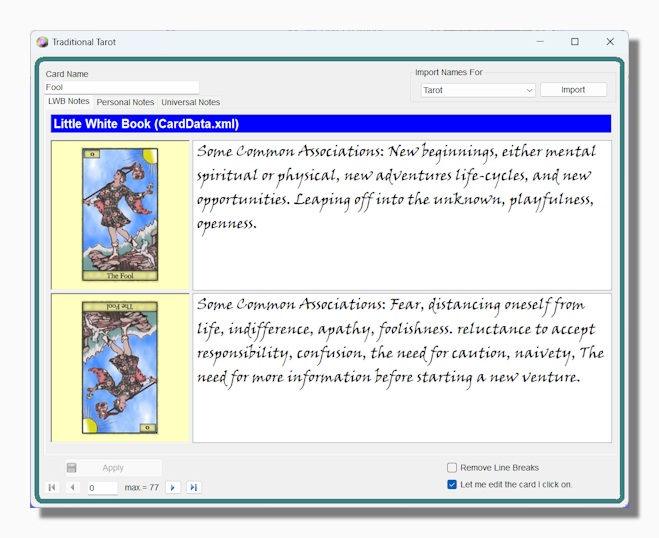The width and height of the screenshot is (659, 538).
Task: Click the Card Name field containing Fool
Action: [x=122, y=87]
